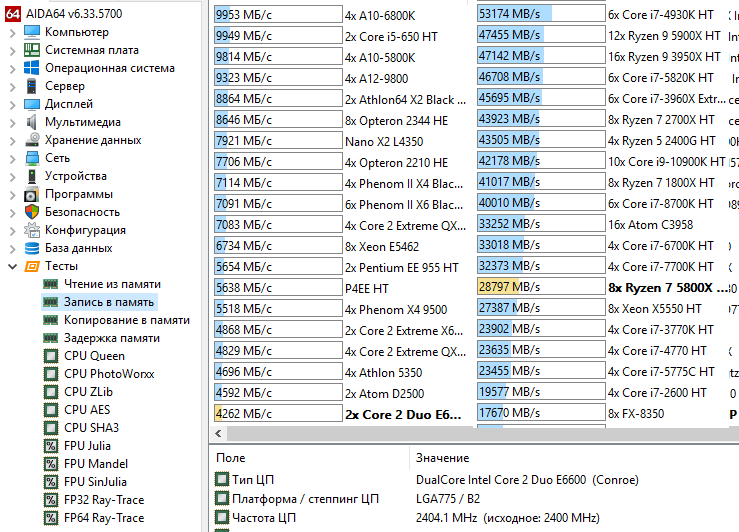
Task: Click the horizontal scrollbar track
Action: tap(482, 434)
